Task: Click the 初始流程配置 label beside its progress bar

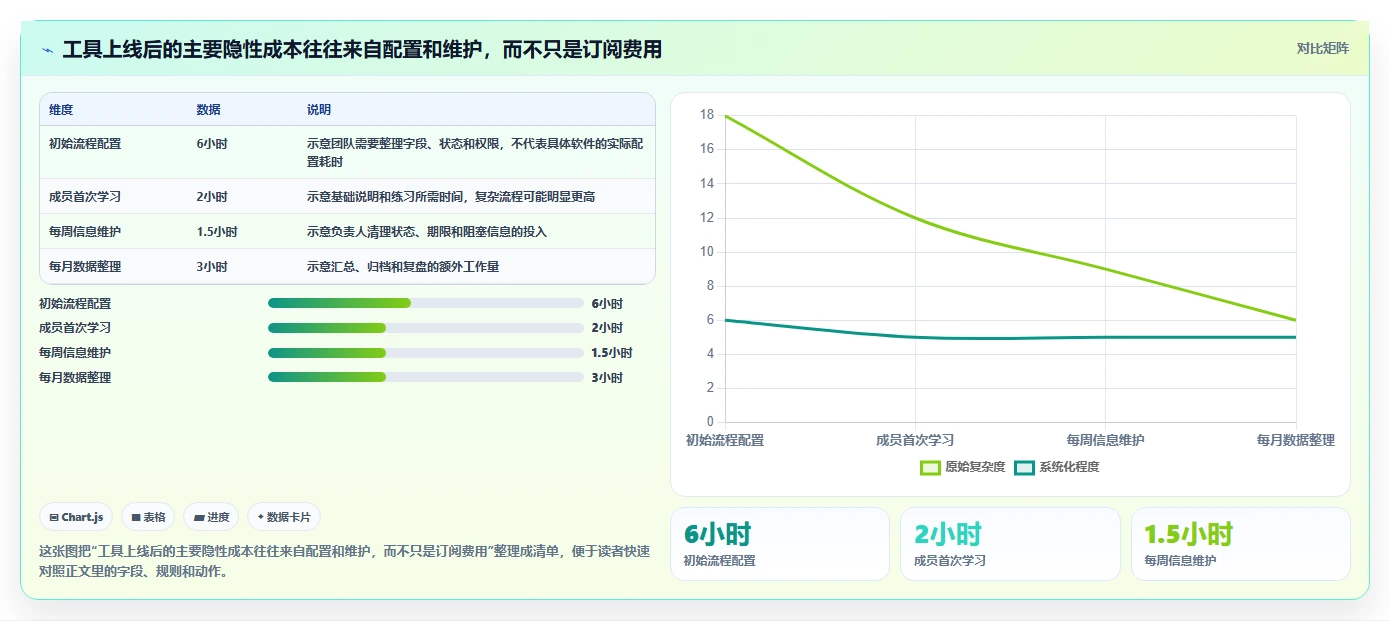Action: [x=75, y=303]
